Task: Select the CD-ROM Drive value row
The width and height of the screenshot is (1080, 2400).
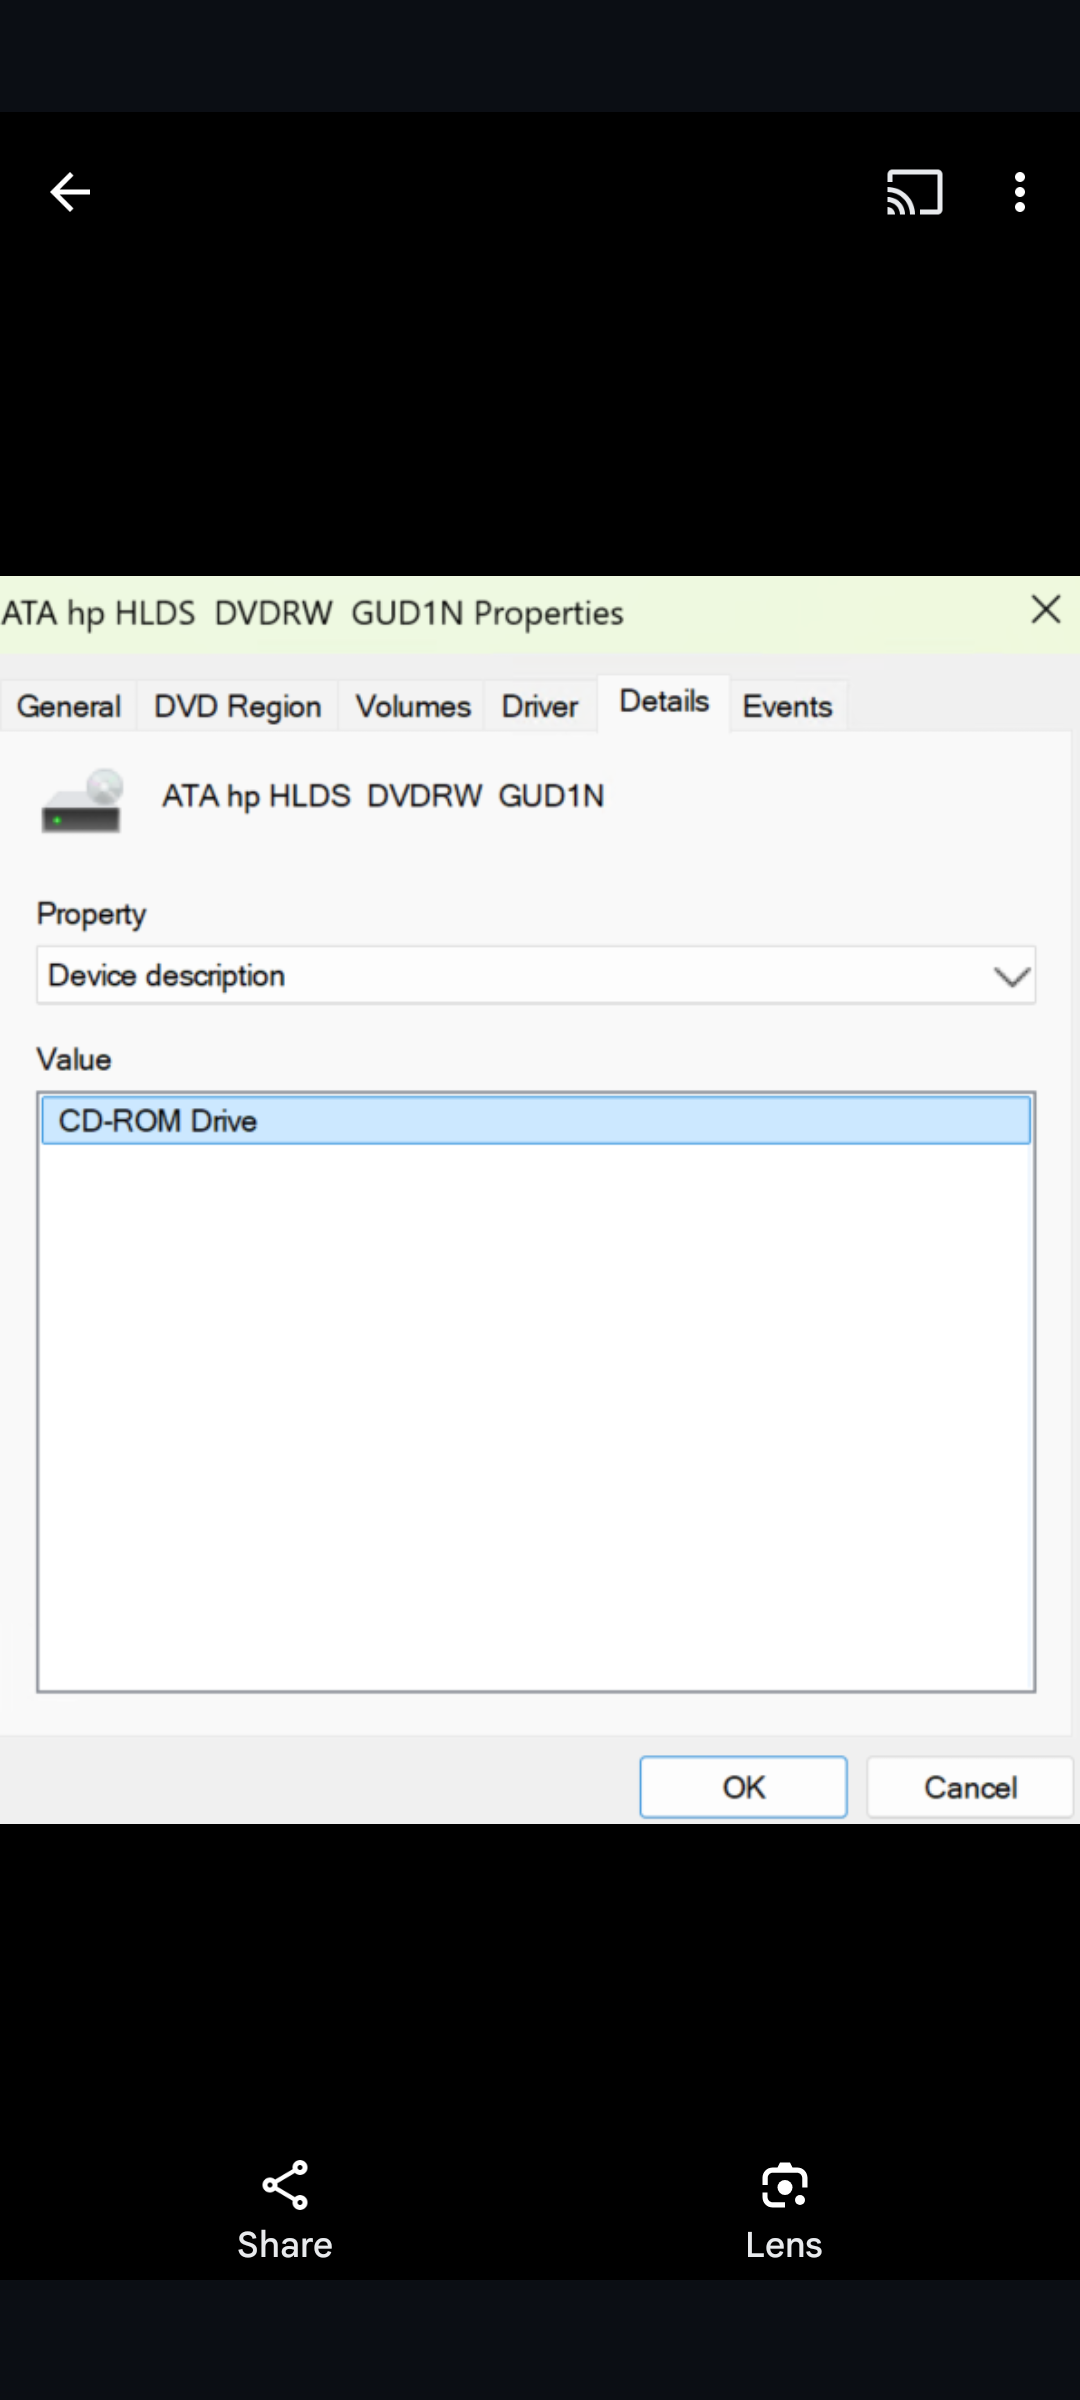Action: coord(536,1121)
